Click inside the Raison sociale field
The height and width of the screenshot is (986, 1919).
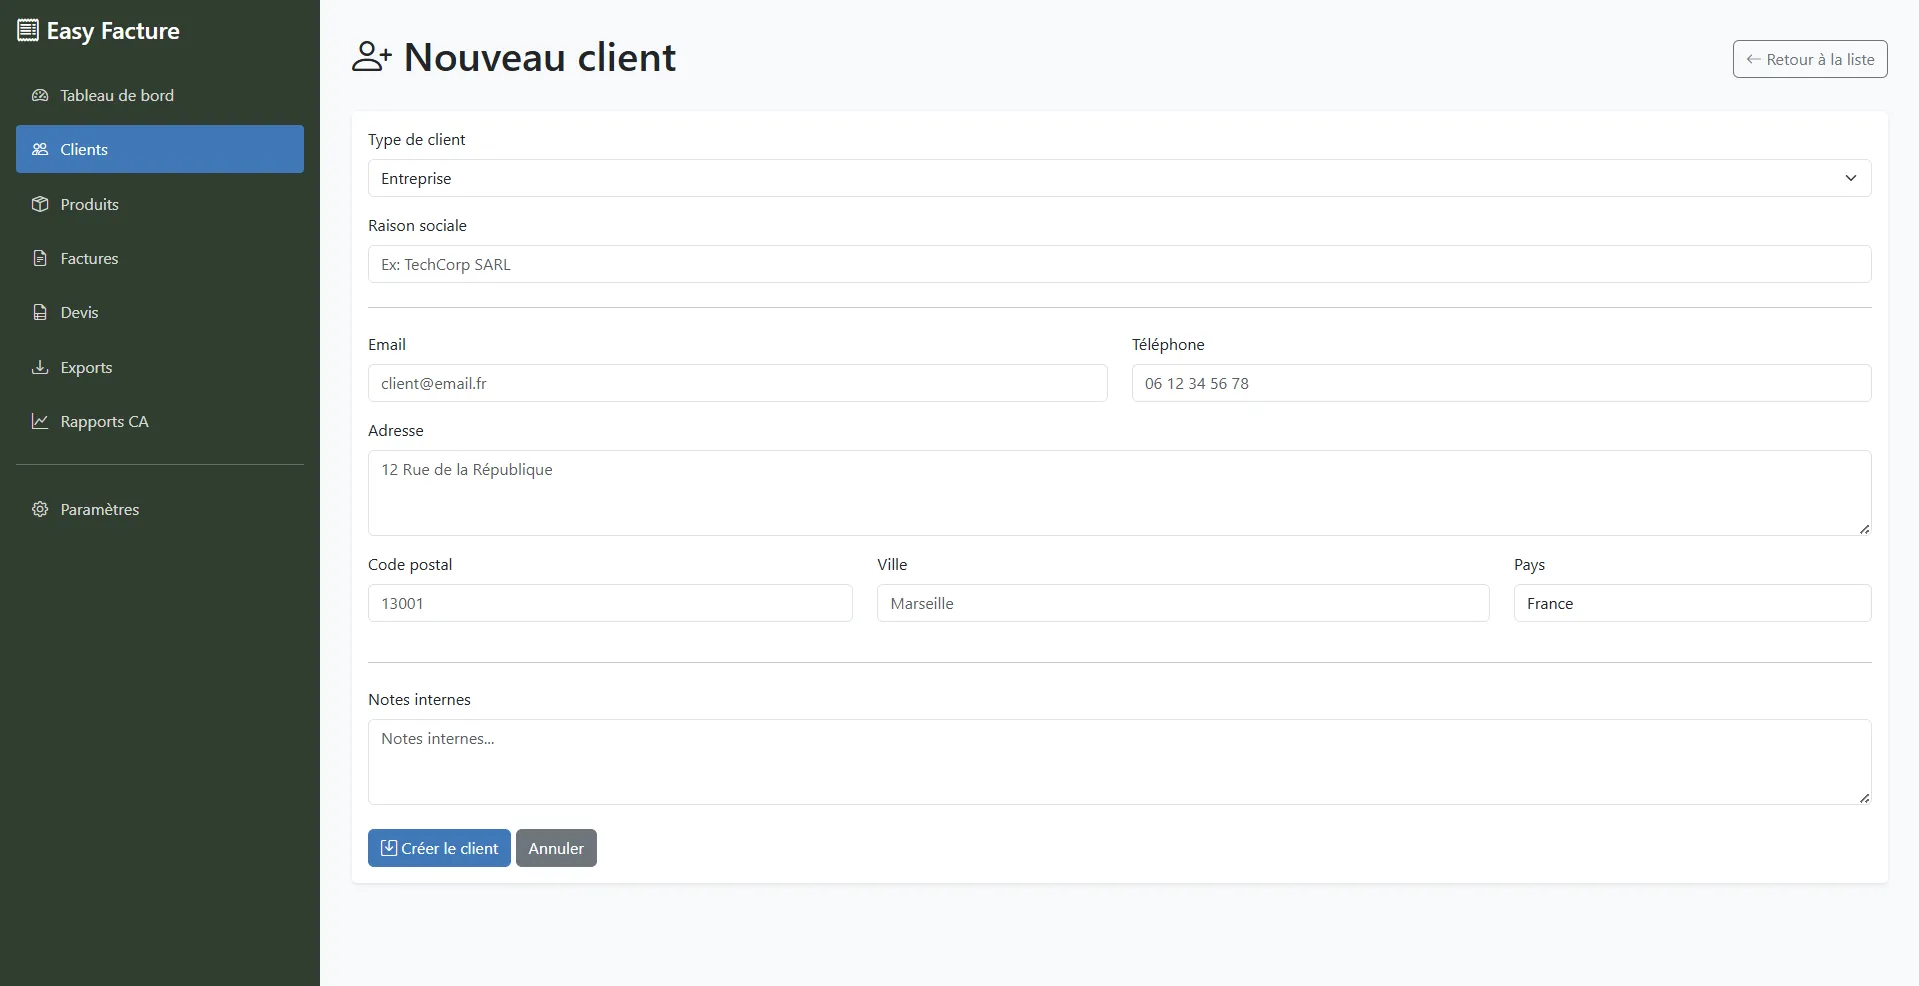(x=1118, y=264)
